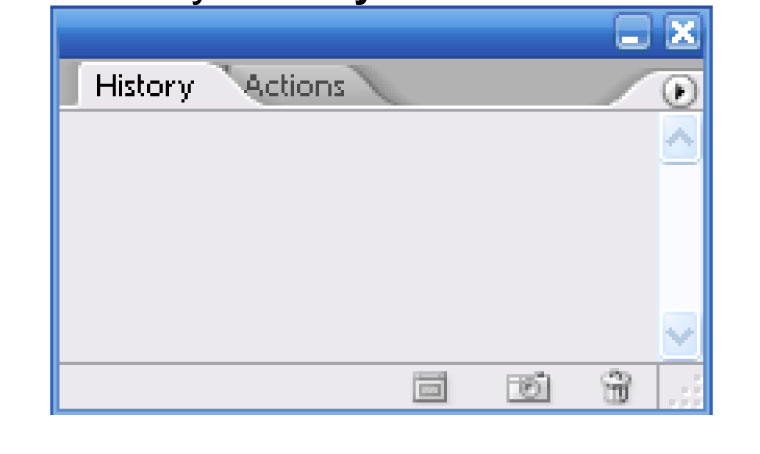The height and width of the screenshot is (454, 760).
Task: Click footer space between camera and trash
Action: (575, 387)
